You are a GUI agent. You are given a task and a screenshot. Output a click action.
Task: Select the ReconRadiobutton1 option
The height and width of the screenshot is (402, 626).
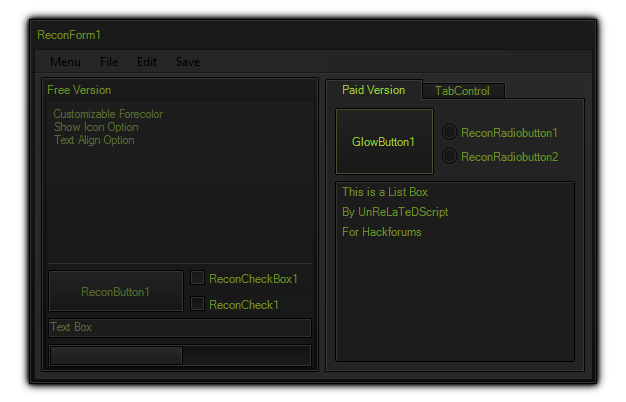click(x=450, y=132)
